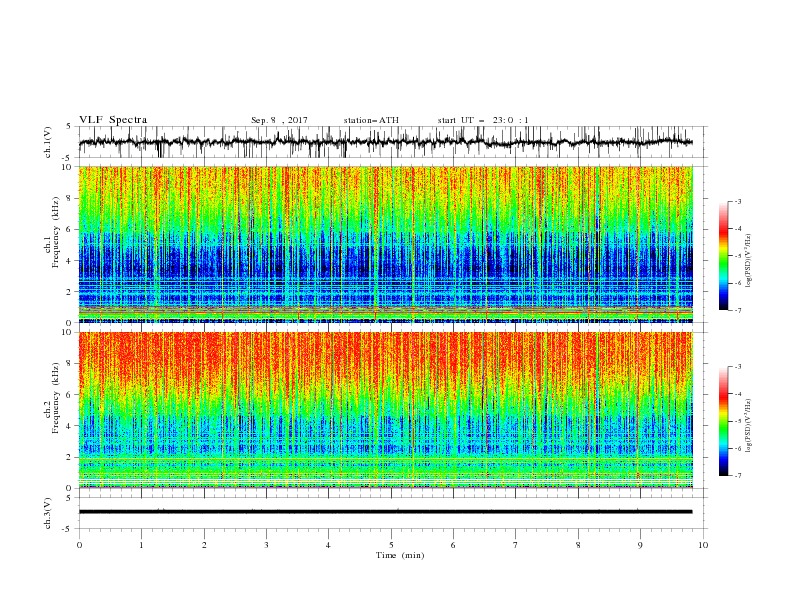This screenshot has width=792, height=612.
Task: Select the date label "Sep. 8 , 2017"
Action: (279, 120)
